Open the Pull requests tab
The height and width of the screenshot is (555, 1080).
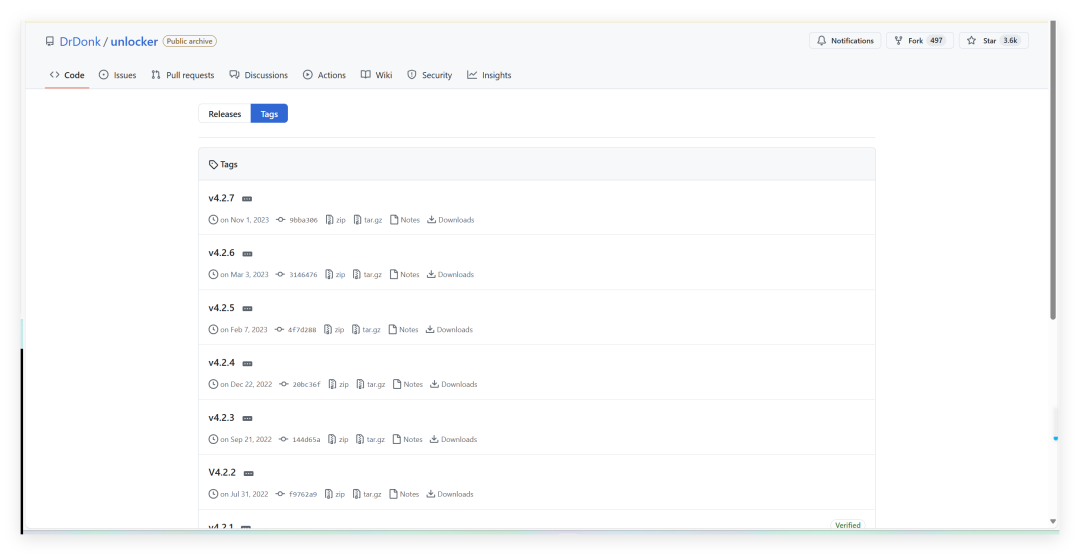tap(183, 75)
